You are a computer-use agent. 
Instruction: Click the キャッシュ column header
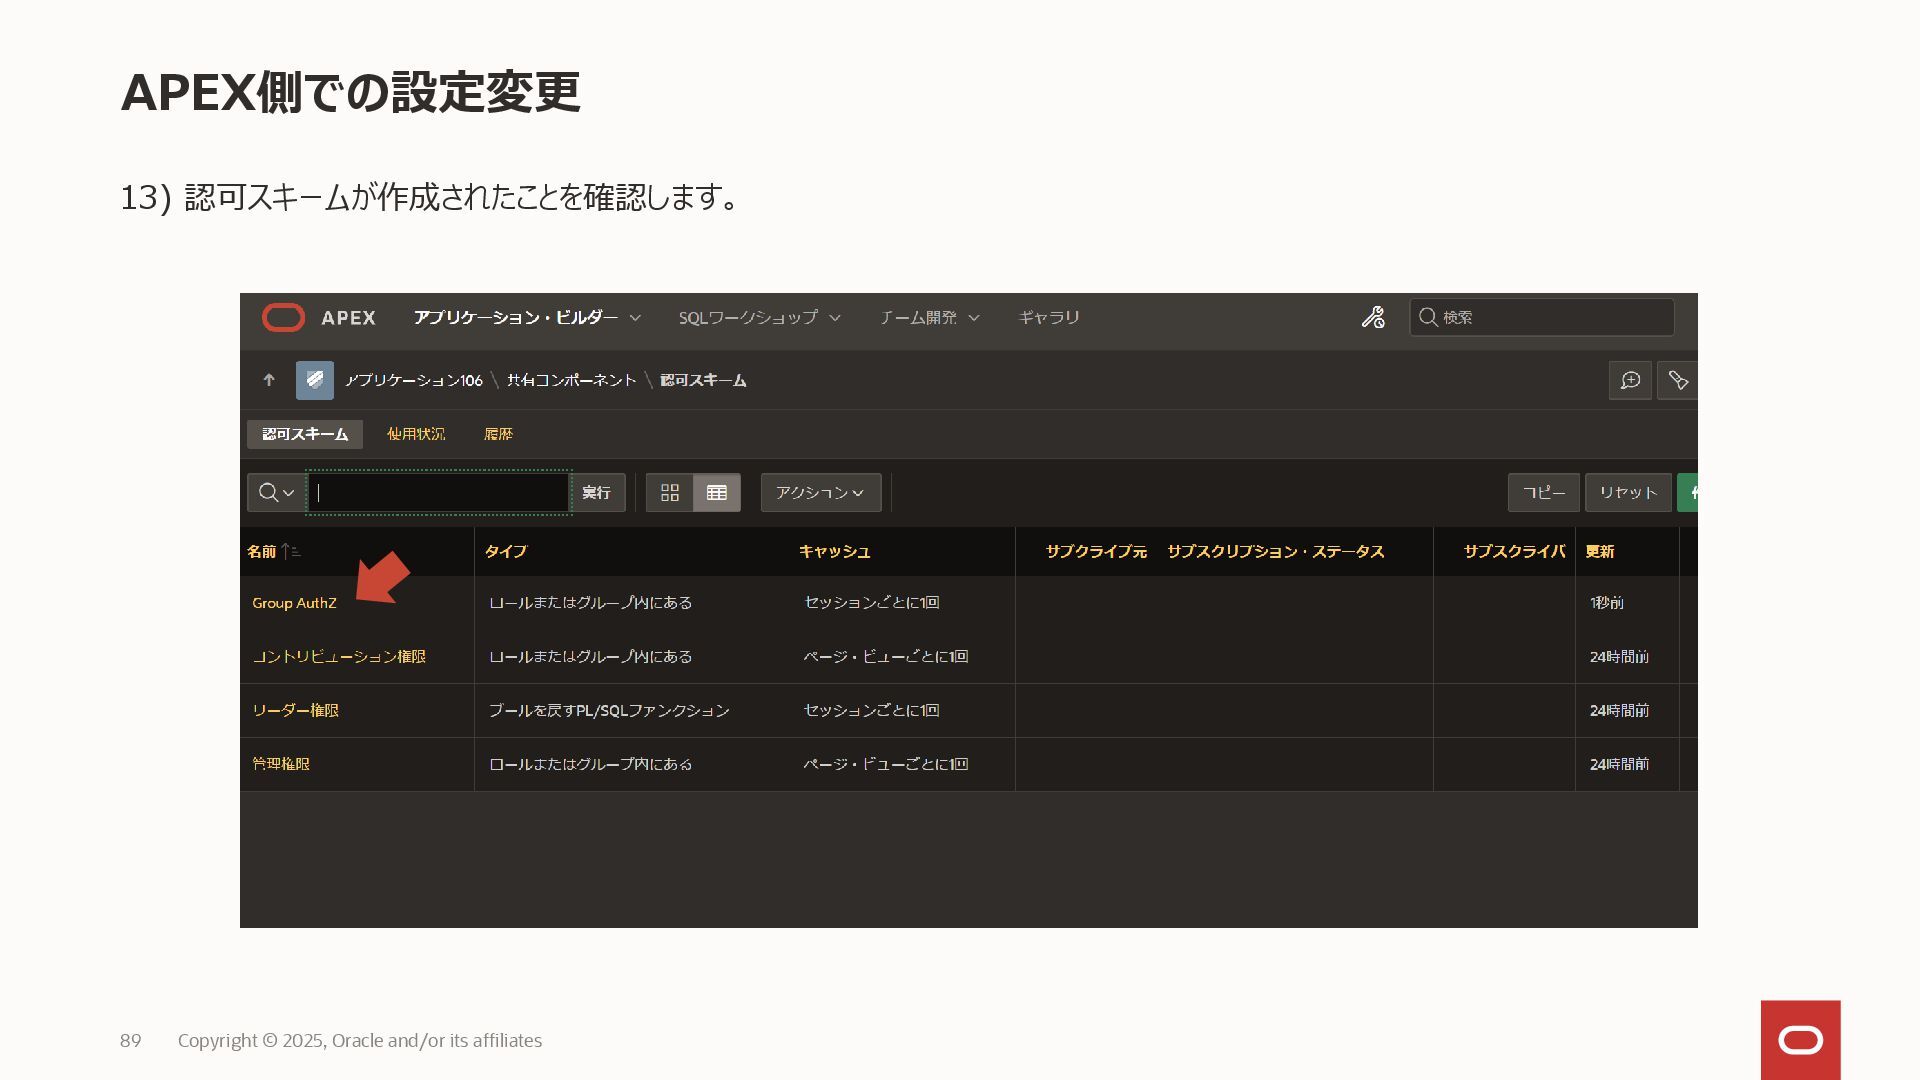click(x=835, y=552)
